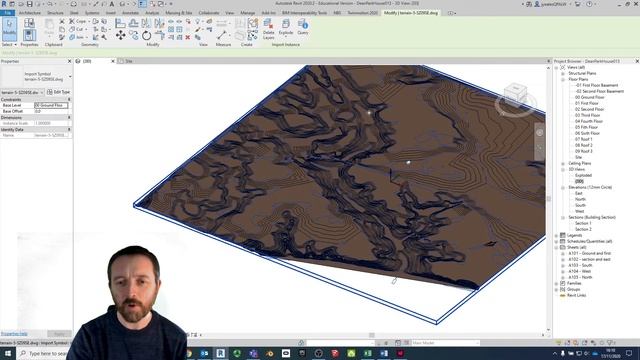The height and width of the screenshot is (360, 640).
Task: Open the Select dropdown below Modify
Action: (9, 44)
